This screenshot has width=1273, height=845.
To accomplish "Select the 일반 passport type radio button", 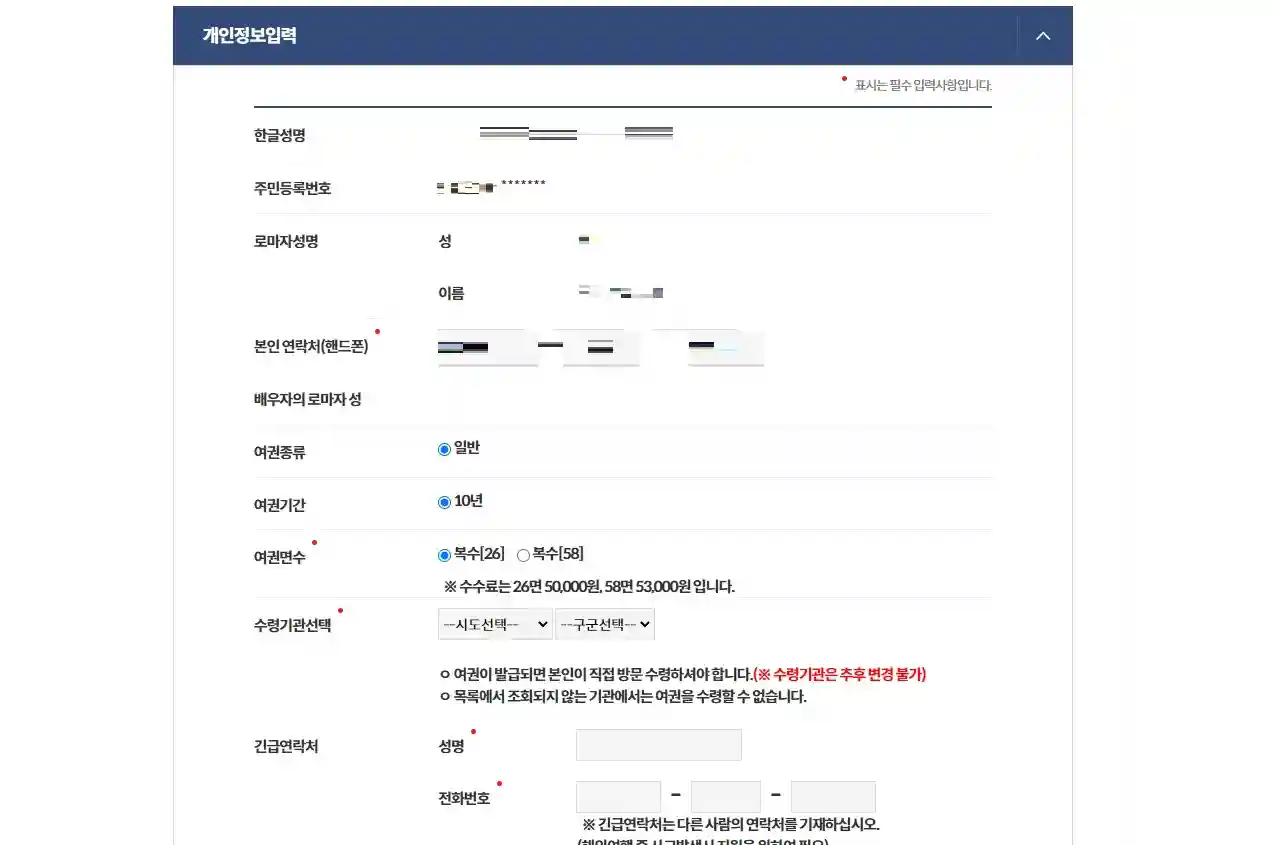I will (444, 449).
